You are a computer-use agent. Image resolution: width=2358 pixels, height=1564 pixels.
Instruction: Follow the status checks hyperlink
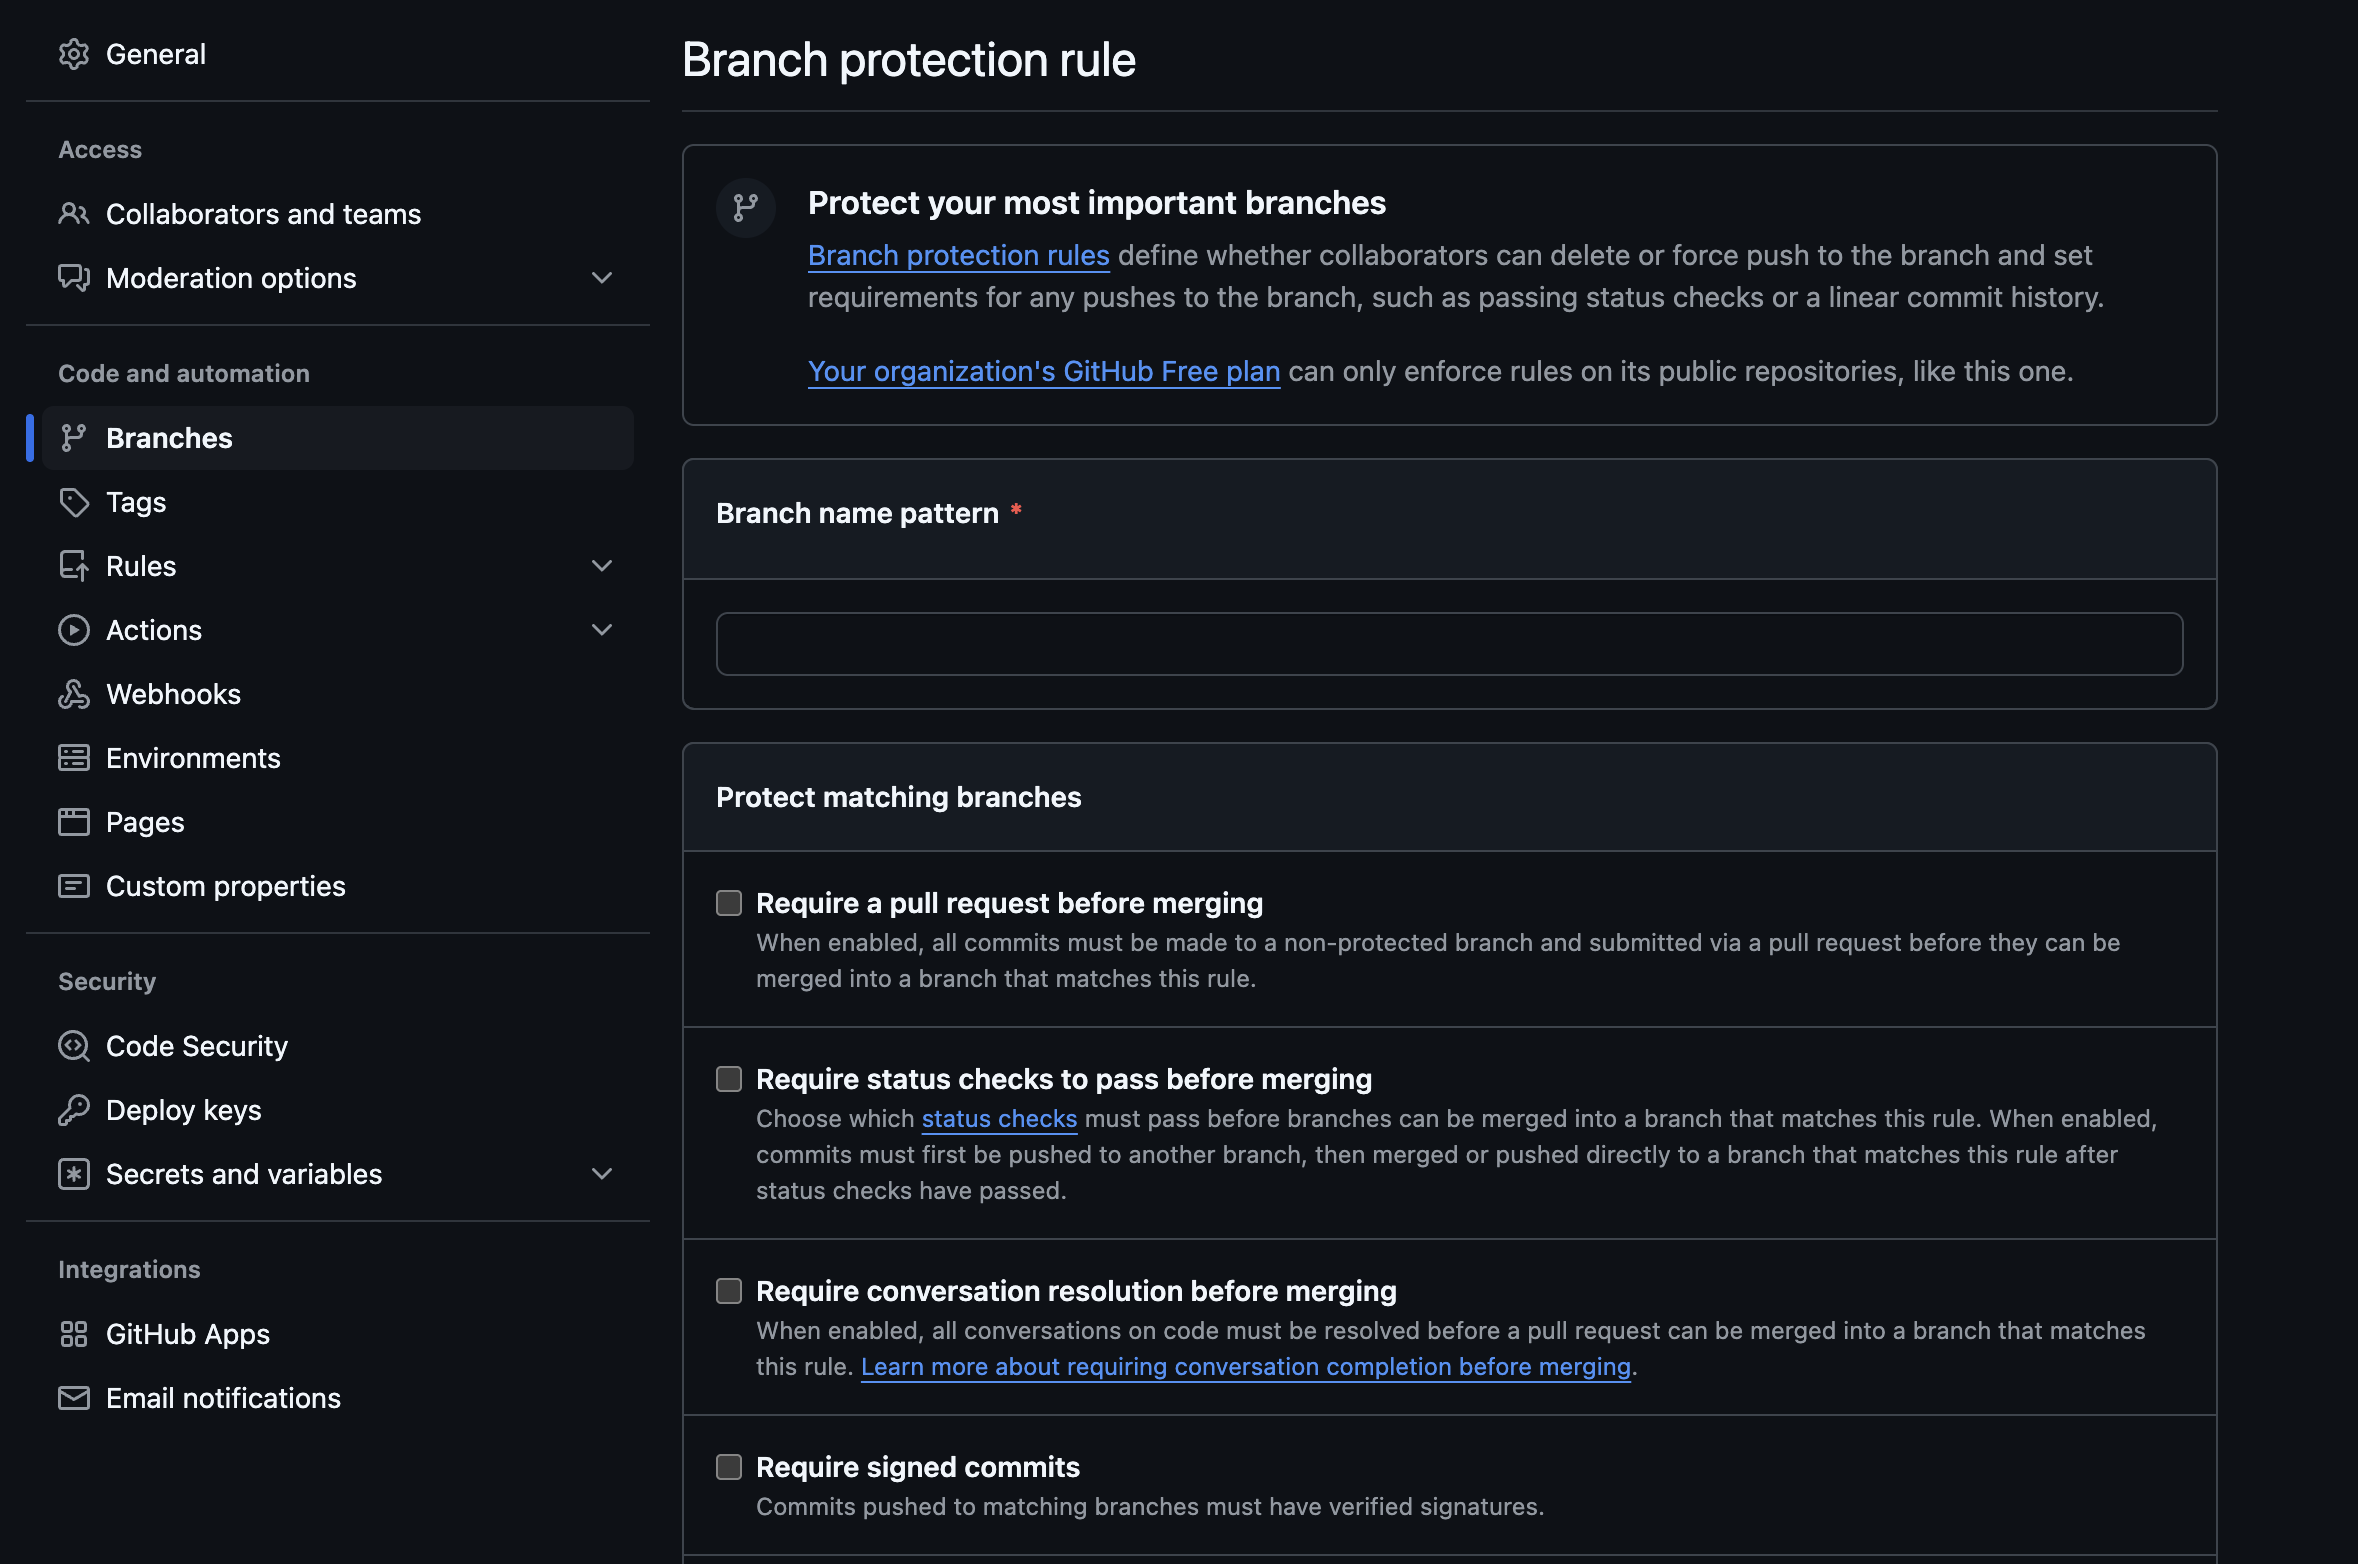click(998, 1119)
